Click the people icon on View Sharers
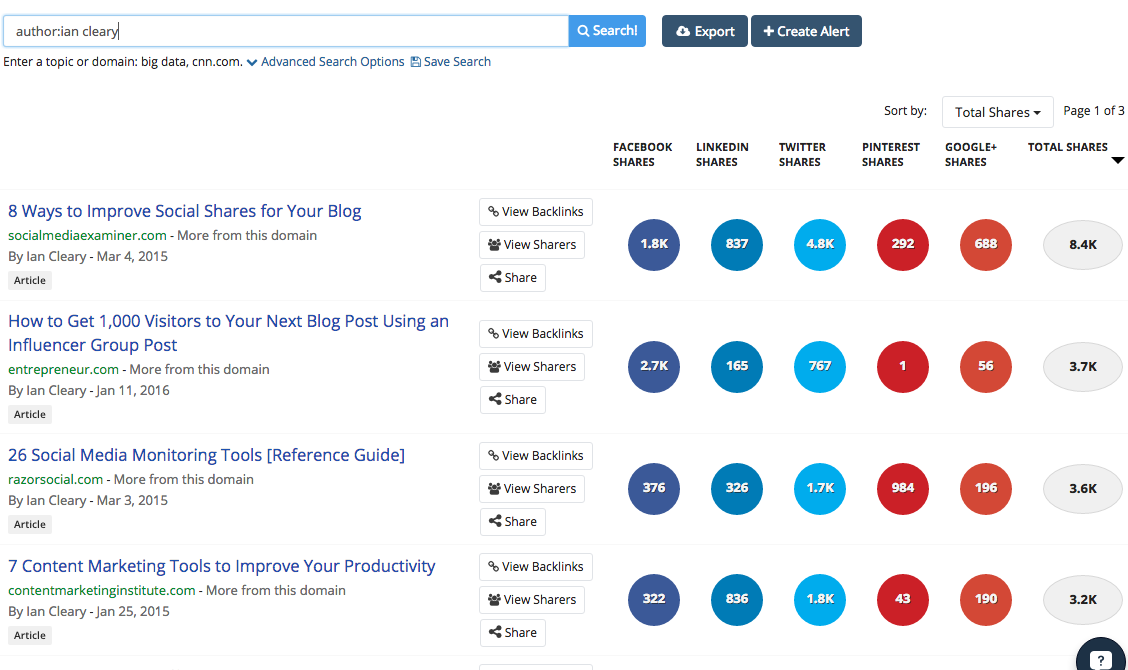1128x670 pixels. coord(494,244)
